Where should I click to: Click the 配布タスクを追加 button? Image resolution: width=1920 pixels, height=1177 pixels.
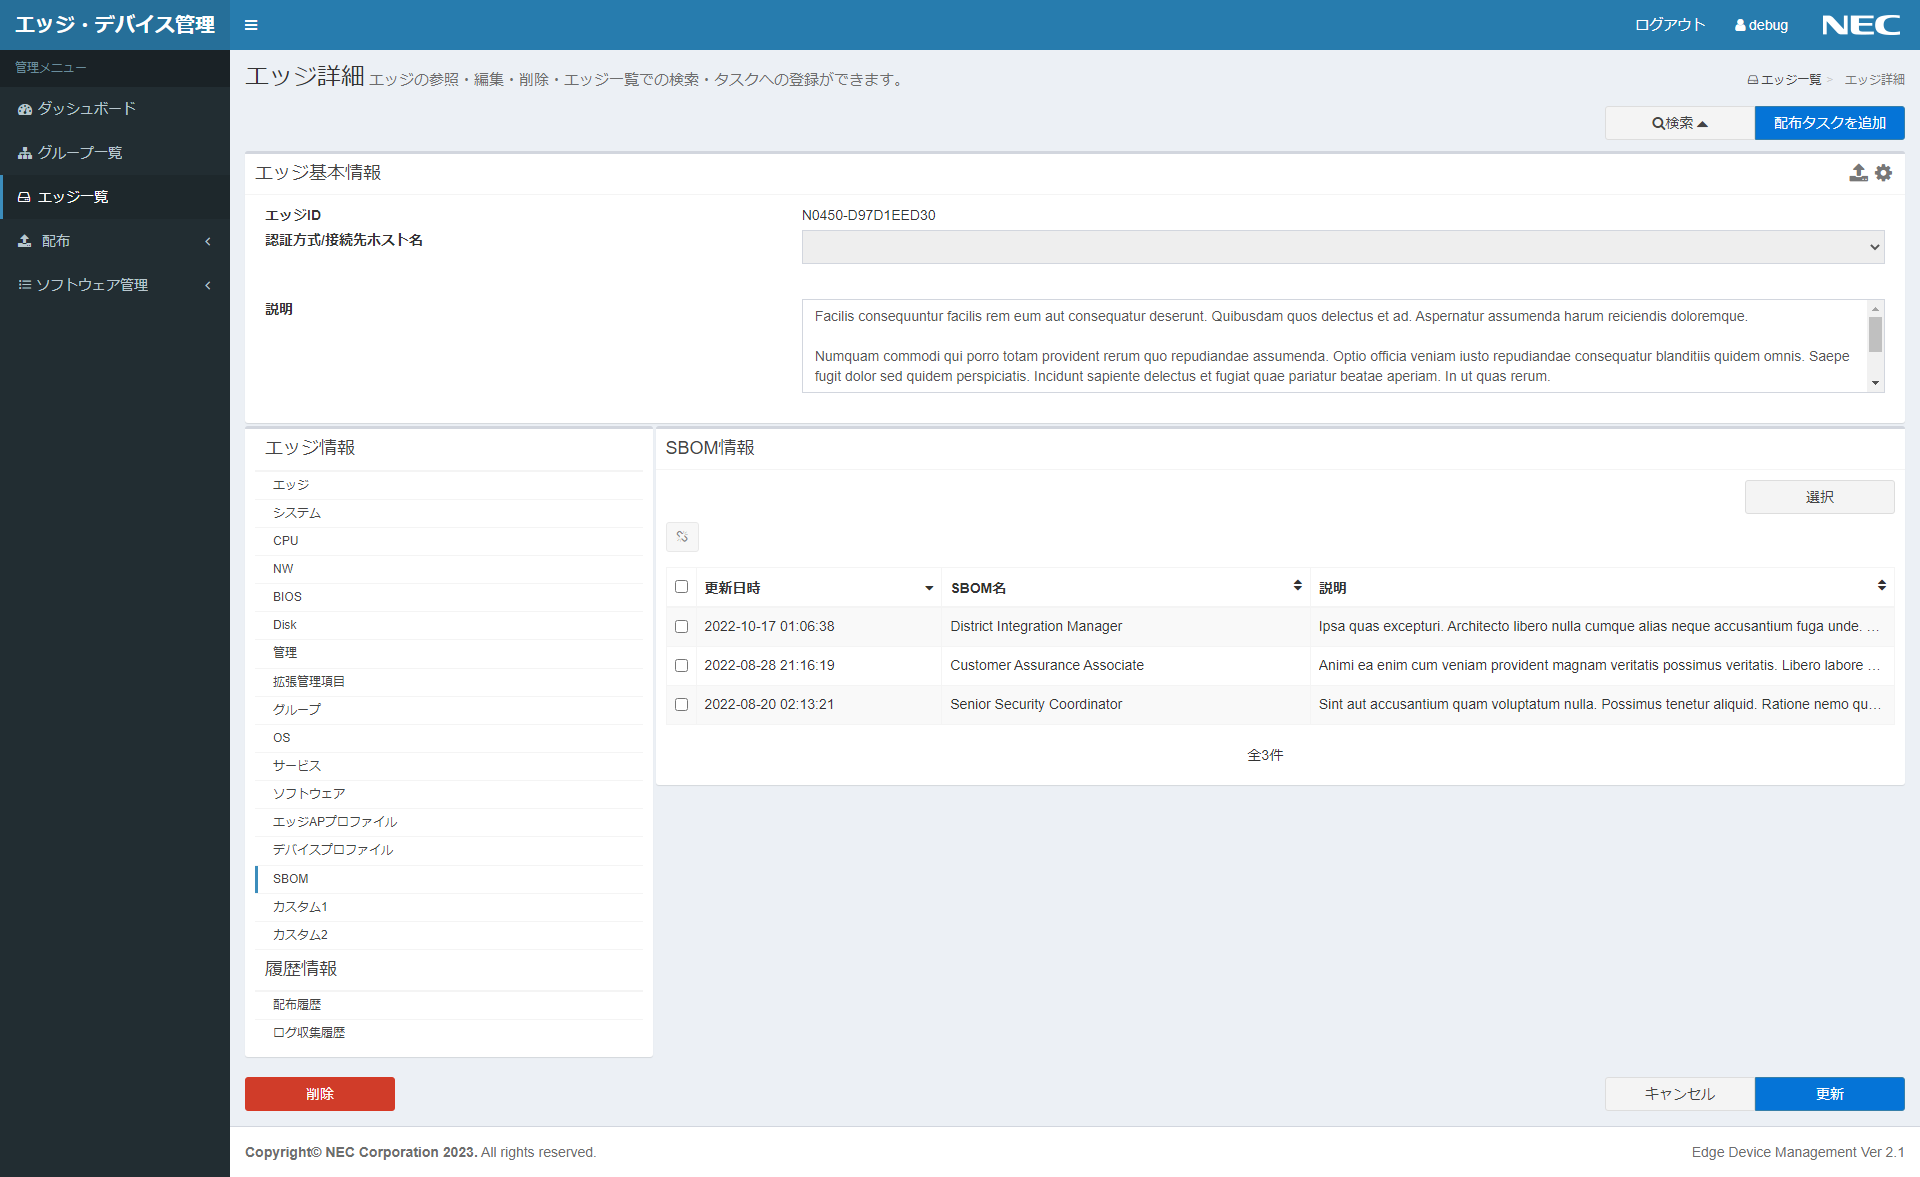(x=1829, y=122)
